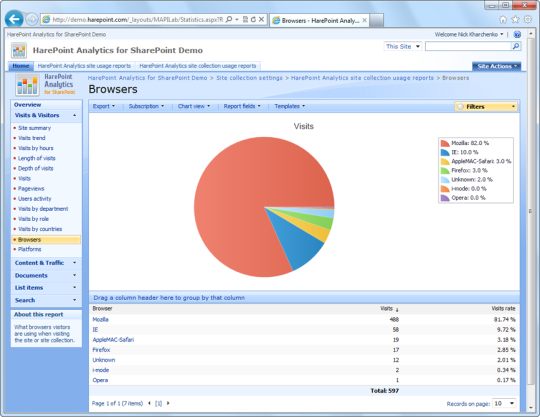540x417 pixels.
Task: Go to next page arrow in pager
Action: 168,403
